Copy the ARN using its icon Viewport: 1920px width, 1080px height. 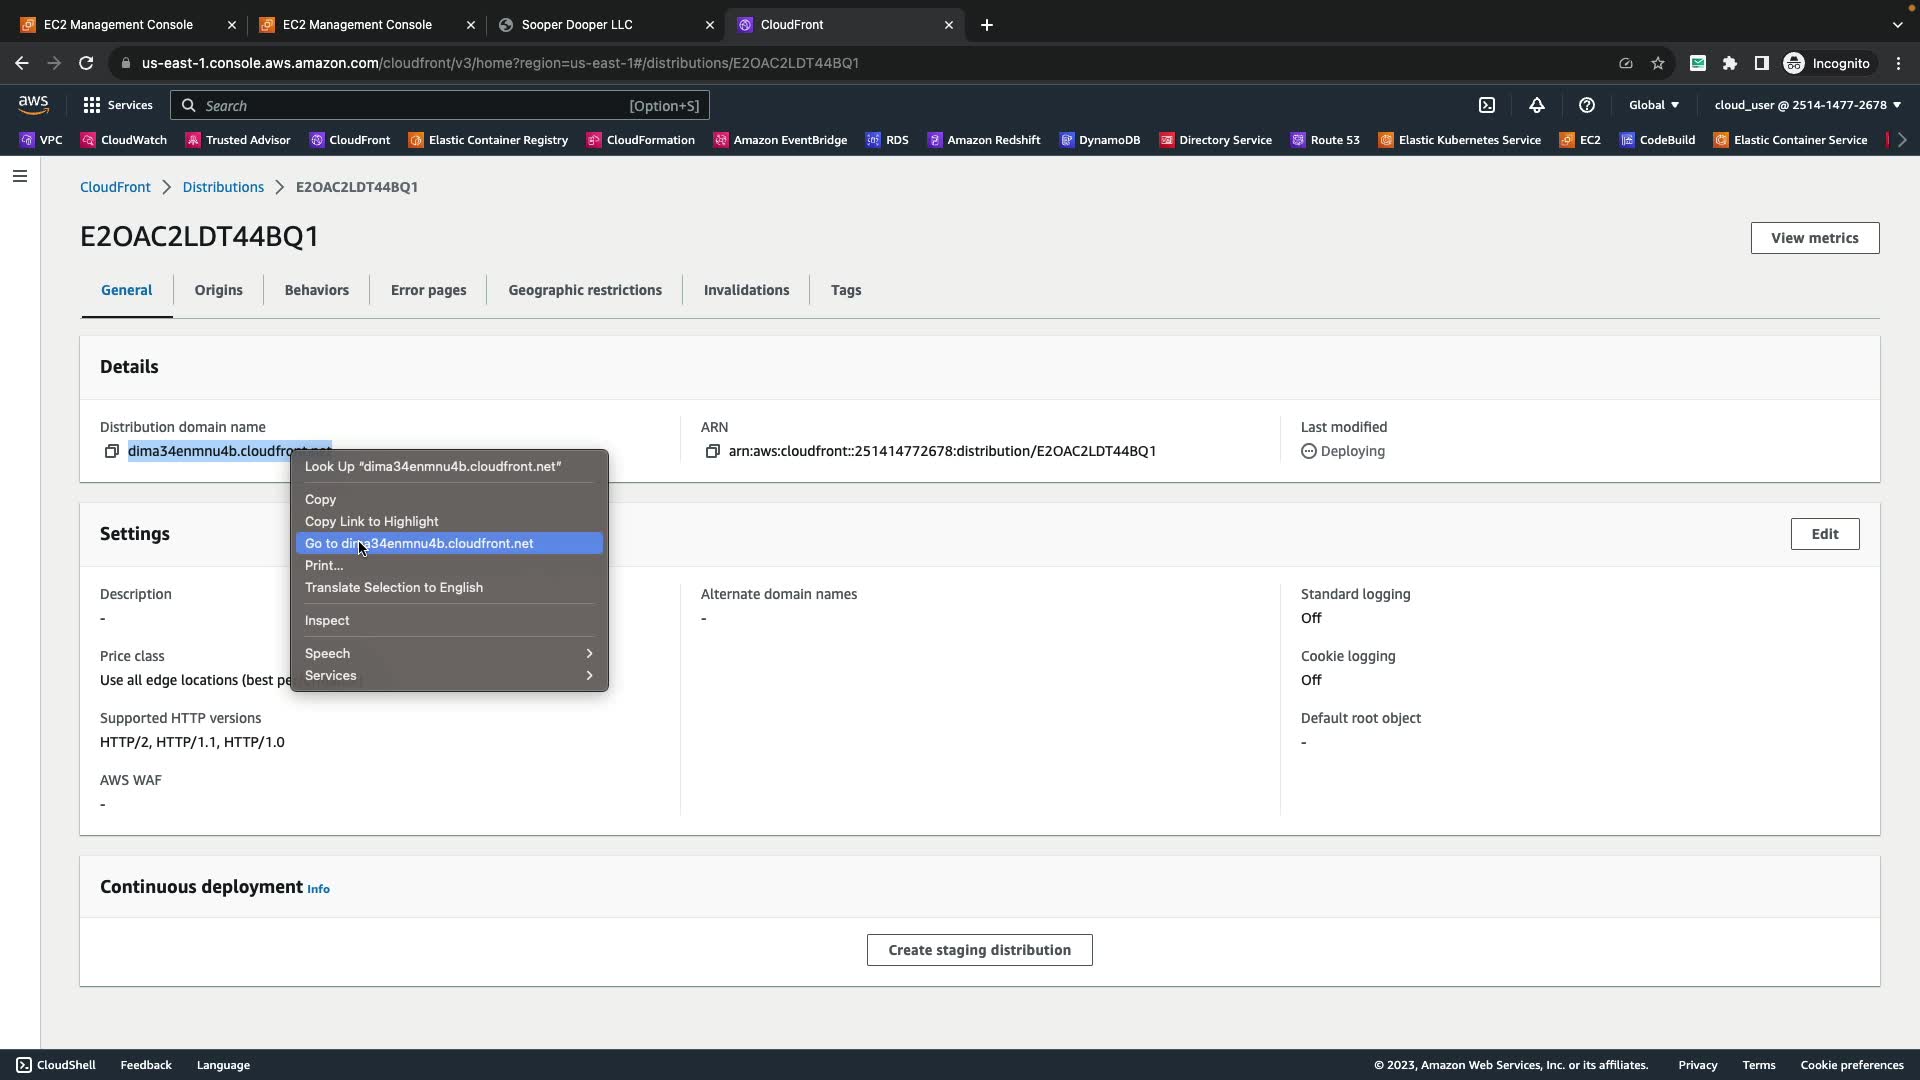712,451
